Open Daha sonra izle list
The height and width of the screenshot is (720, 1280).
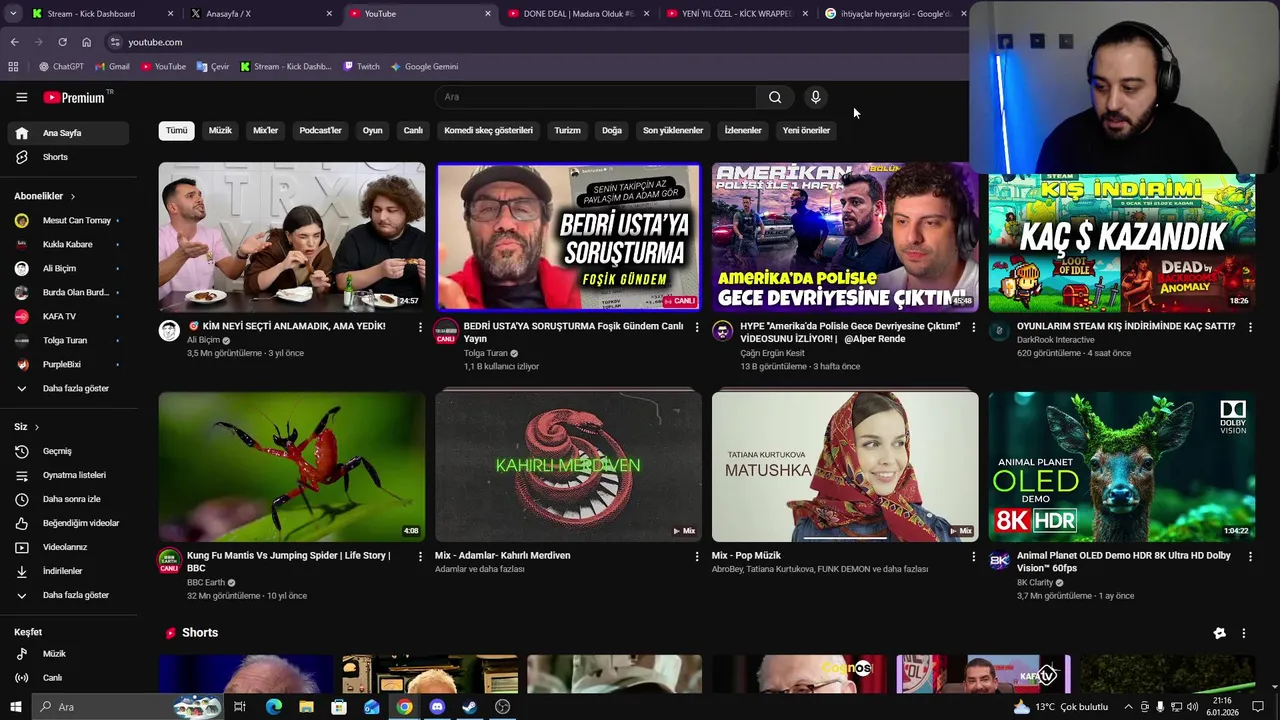pos(68,499)
